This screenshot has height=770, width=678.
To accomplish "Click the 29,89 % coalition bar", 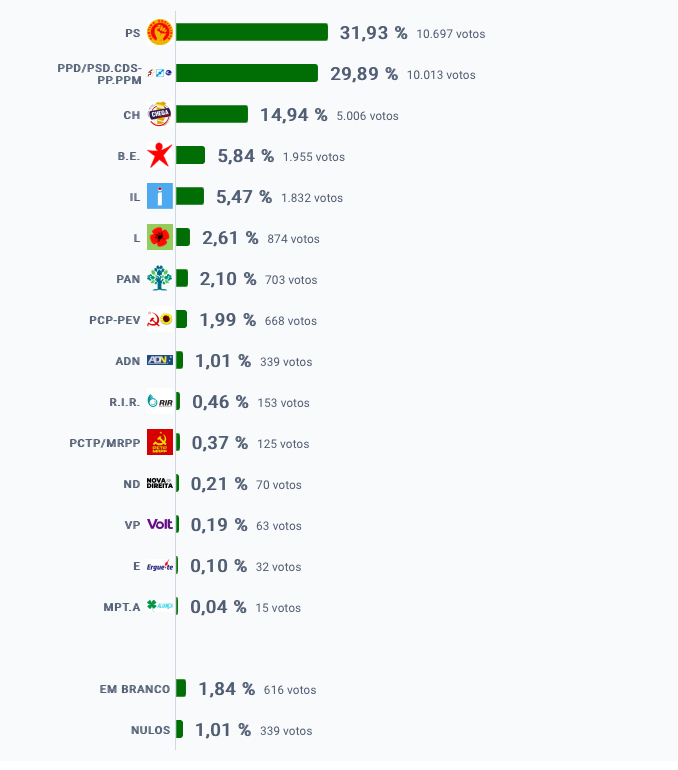I will tap(247, 73).
